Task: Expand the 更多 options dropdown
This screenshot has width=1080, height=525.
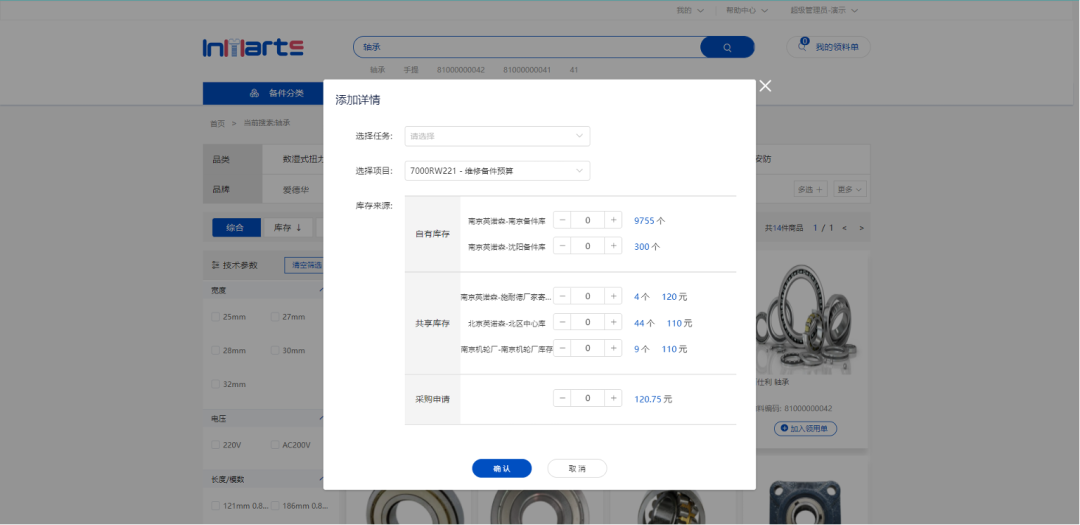Action: pos(849,189)
